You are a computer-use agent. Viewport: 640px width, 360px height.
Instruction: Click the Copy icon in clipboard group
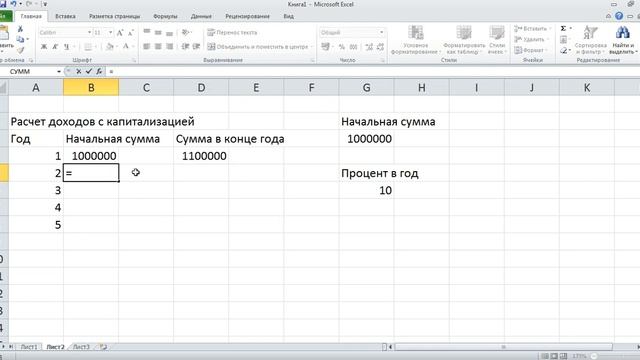pos(20,39)
